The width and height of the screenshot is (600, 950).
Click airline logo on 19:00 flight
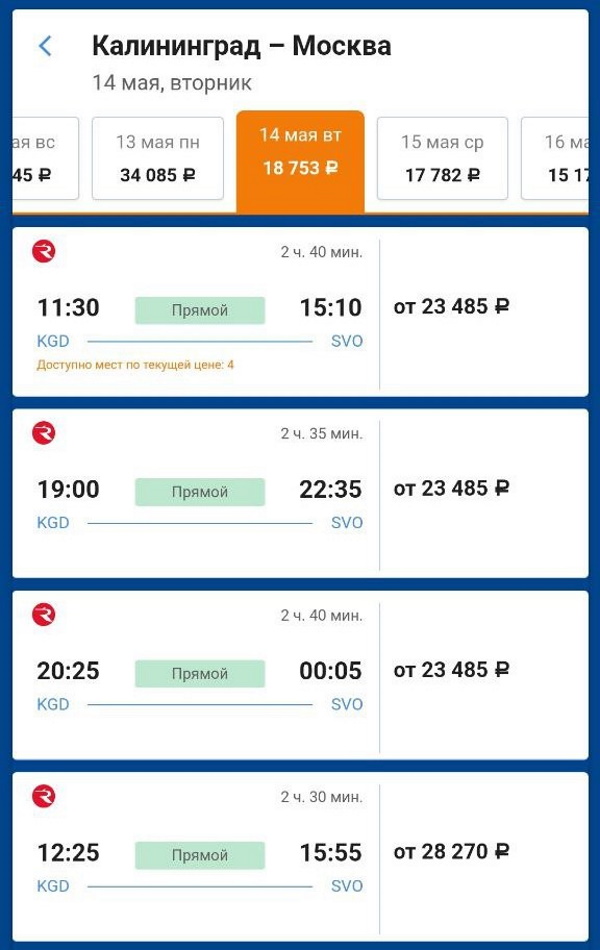click(x=44, y=433)
